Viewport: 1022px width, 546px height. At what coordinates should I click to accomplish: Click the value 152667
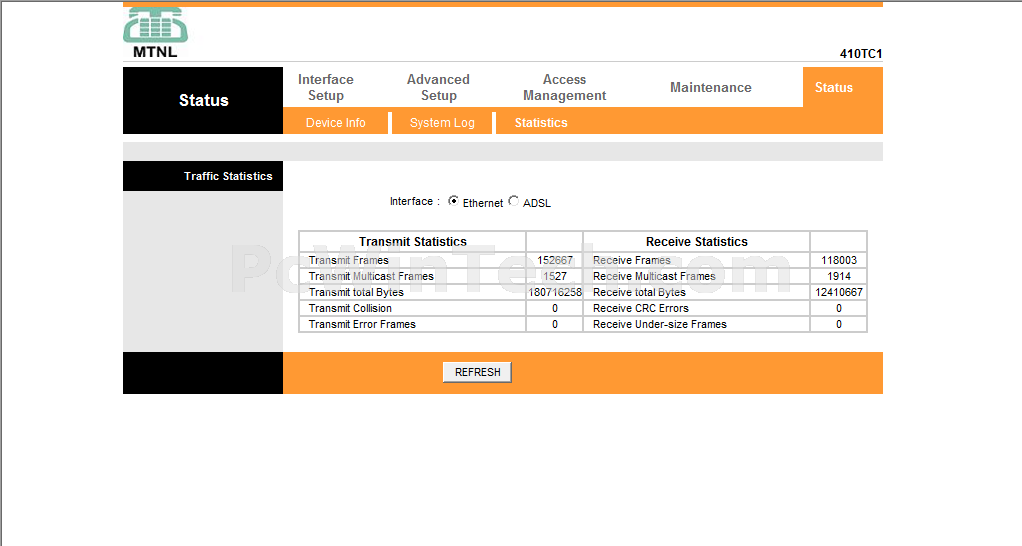tap(555, 260)
